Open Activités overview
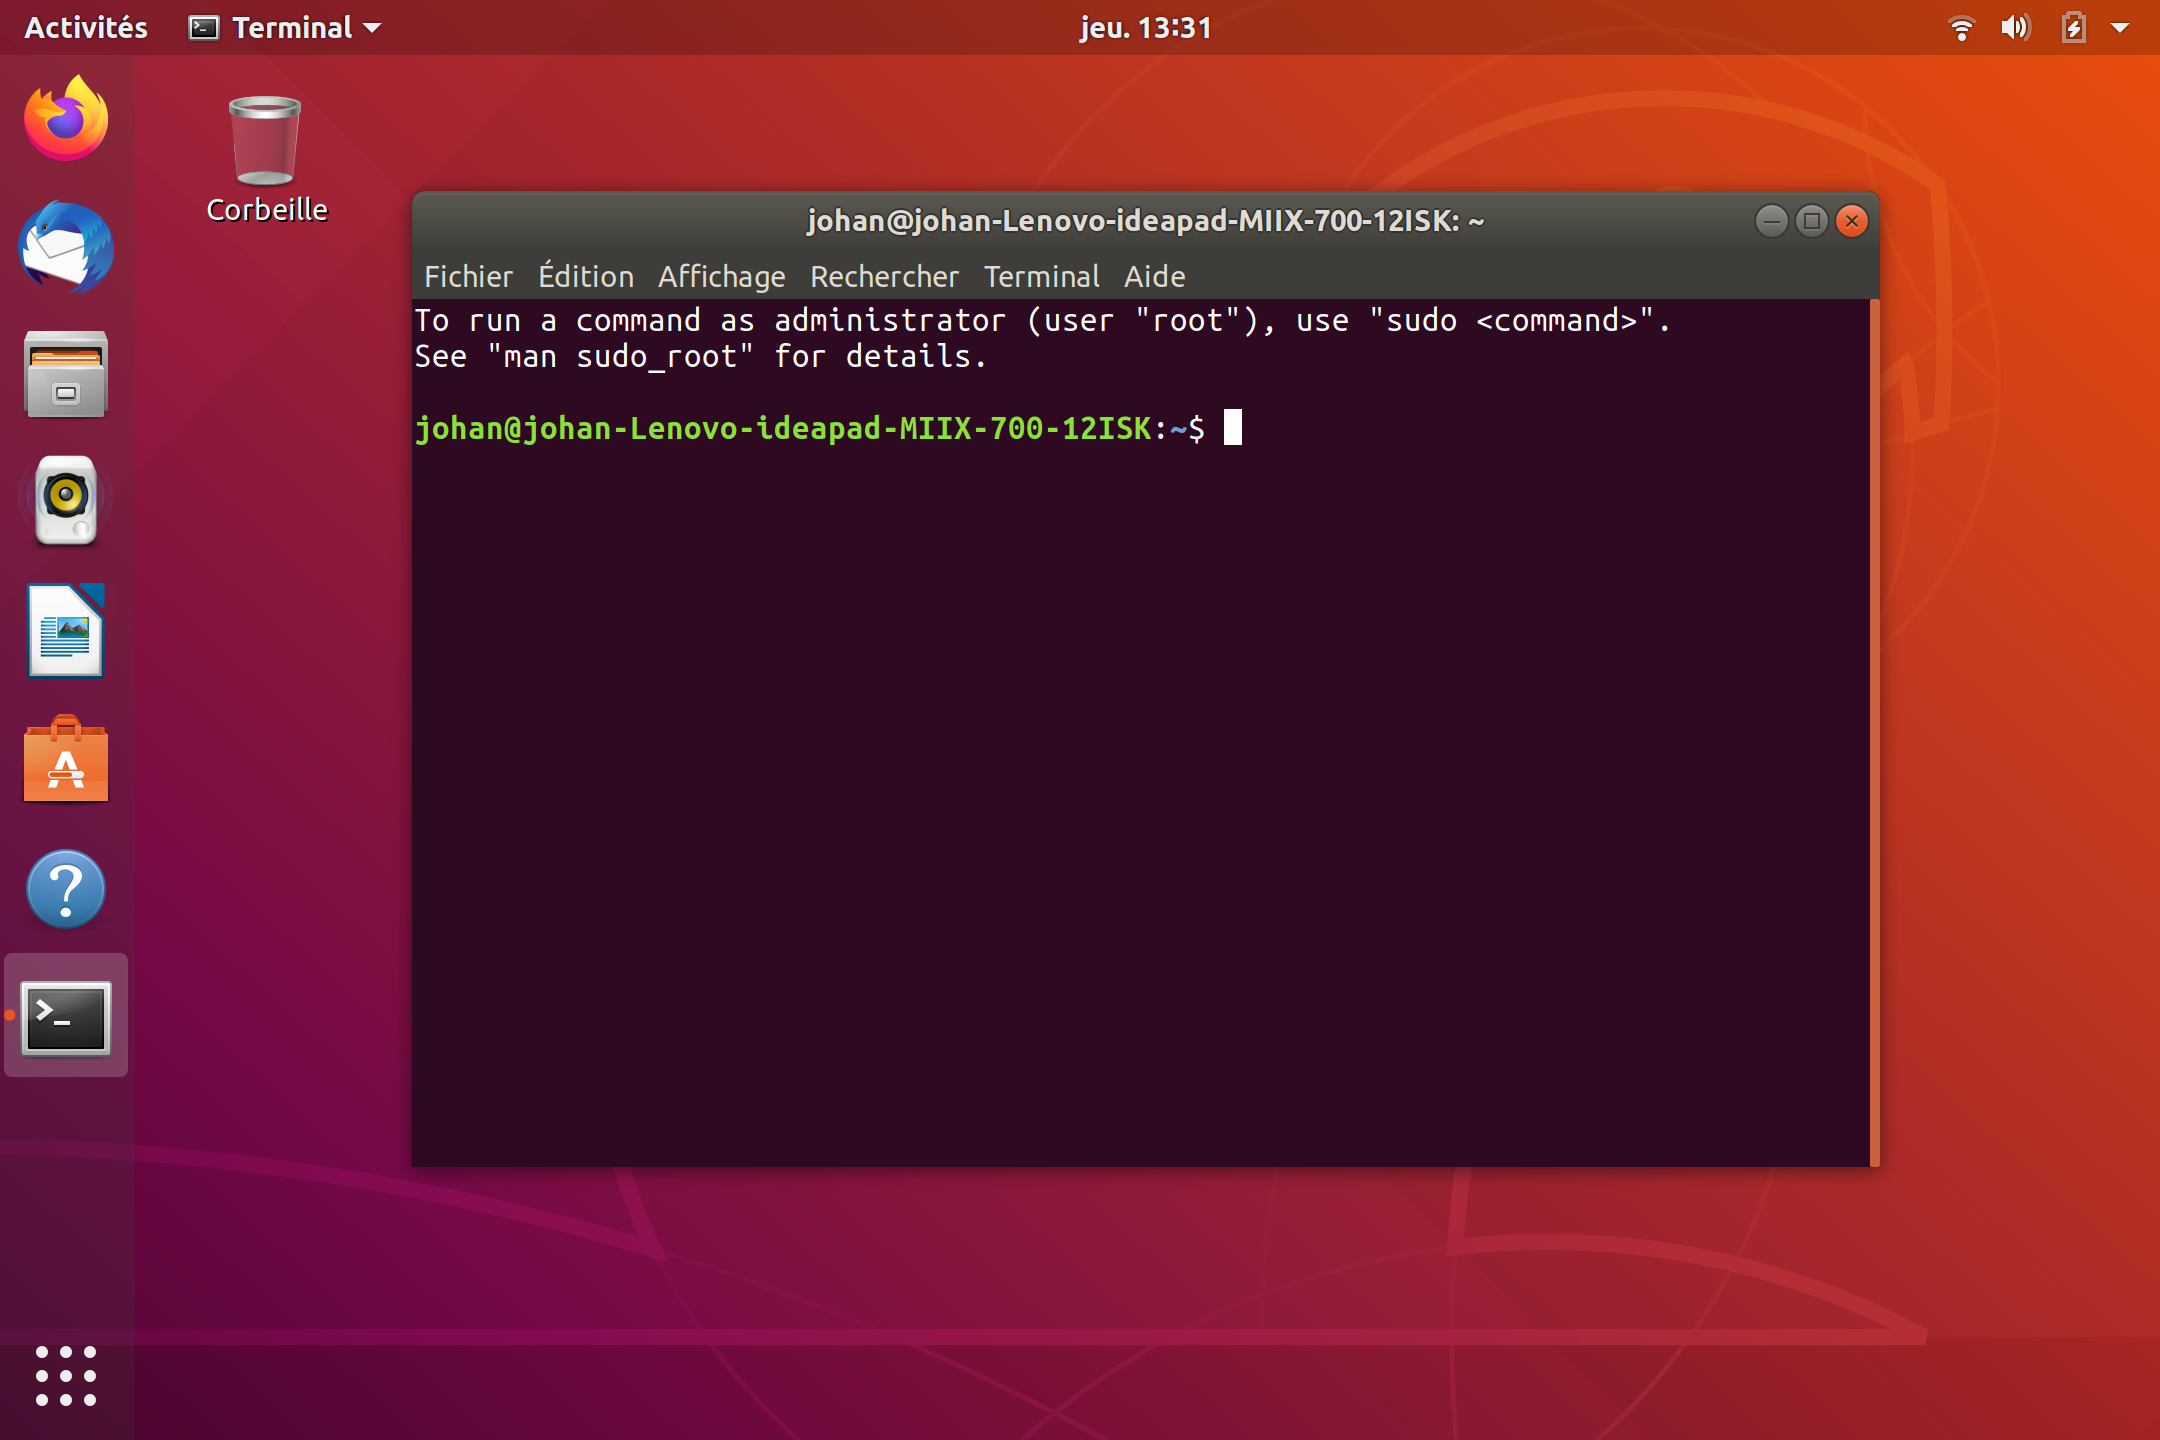The width and height of the screenshot is (2160, 1440). (85, 27)
